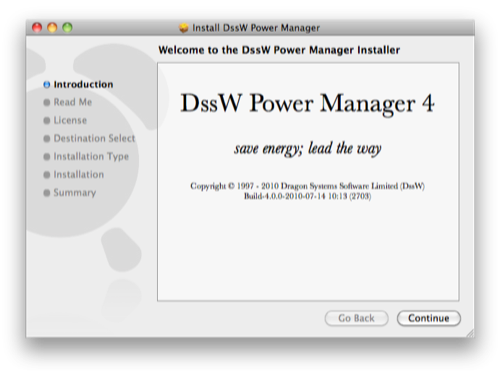
Task: Click the 'Install DssW Power Manager' window title
Action: [x=256, y=28]
